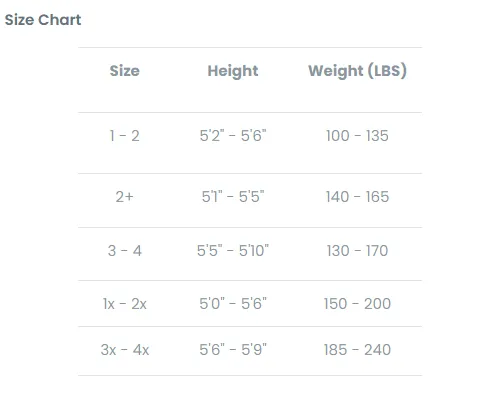
Task: Select the 3x - 4x size cell
Action: point(125,350)
